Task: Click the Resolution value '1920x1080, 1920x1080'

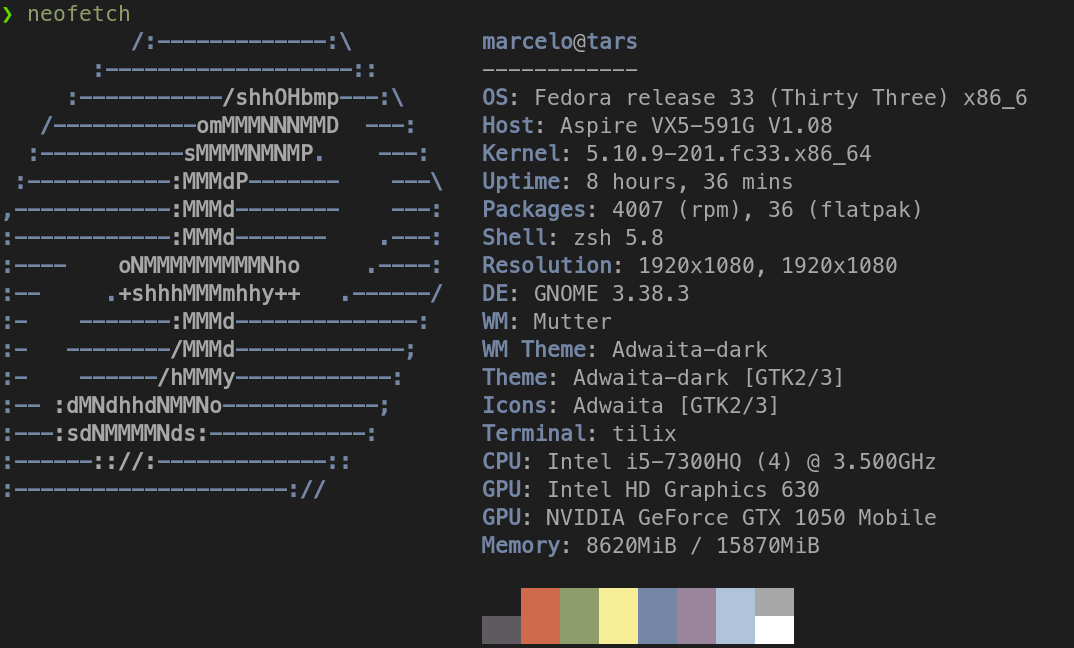Action: pos(767,266)
